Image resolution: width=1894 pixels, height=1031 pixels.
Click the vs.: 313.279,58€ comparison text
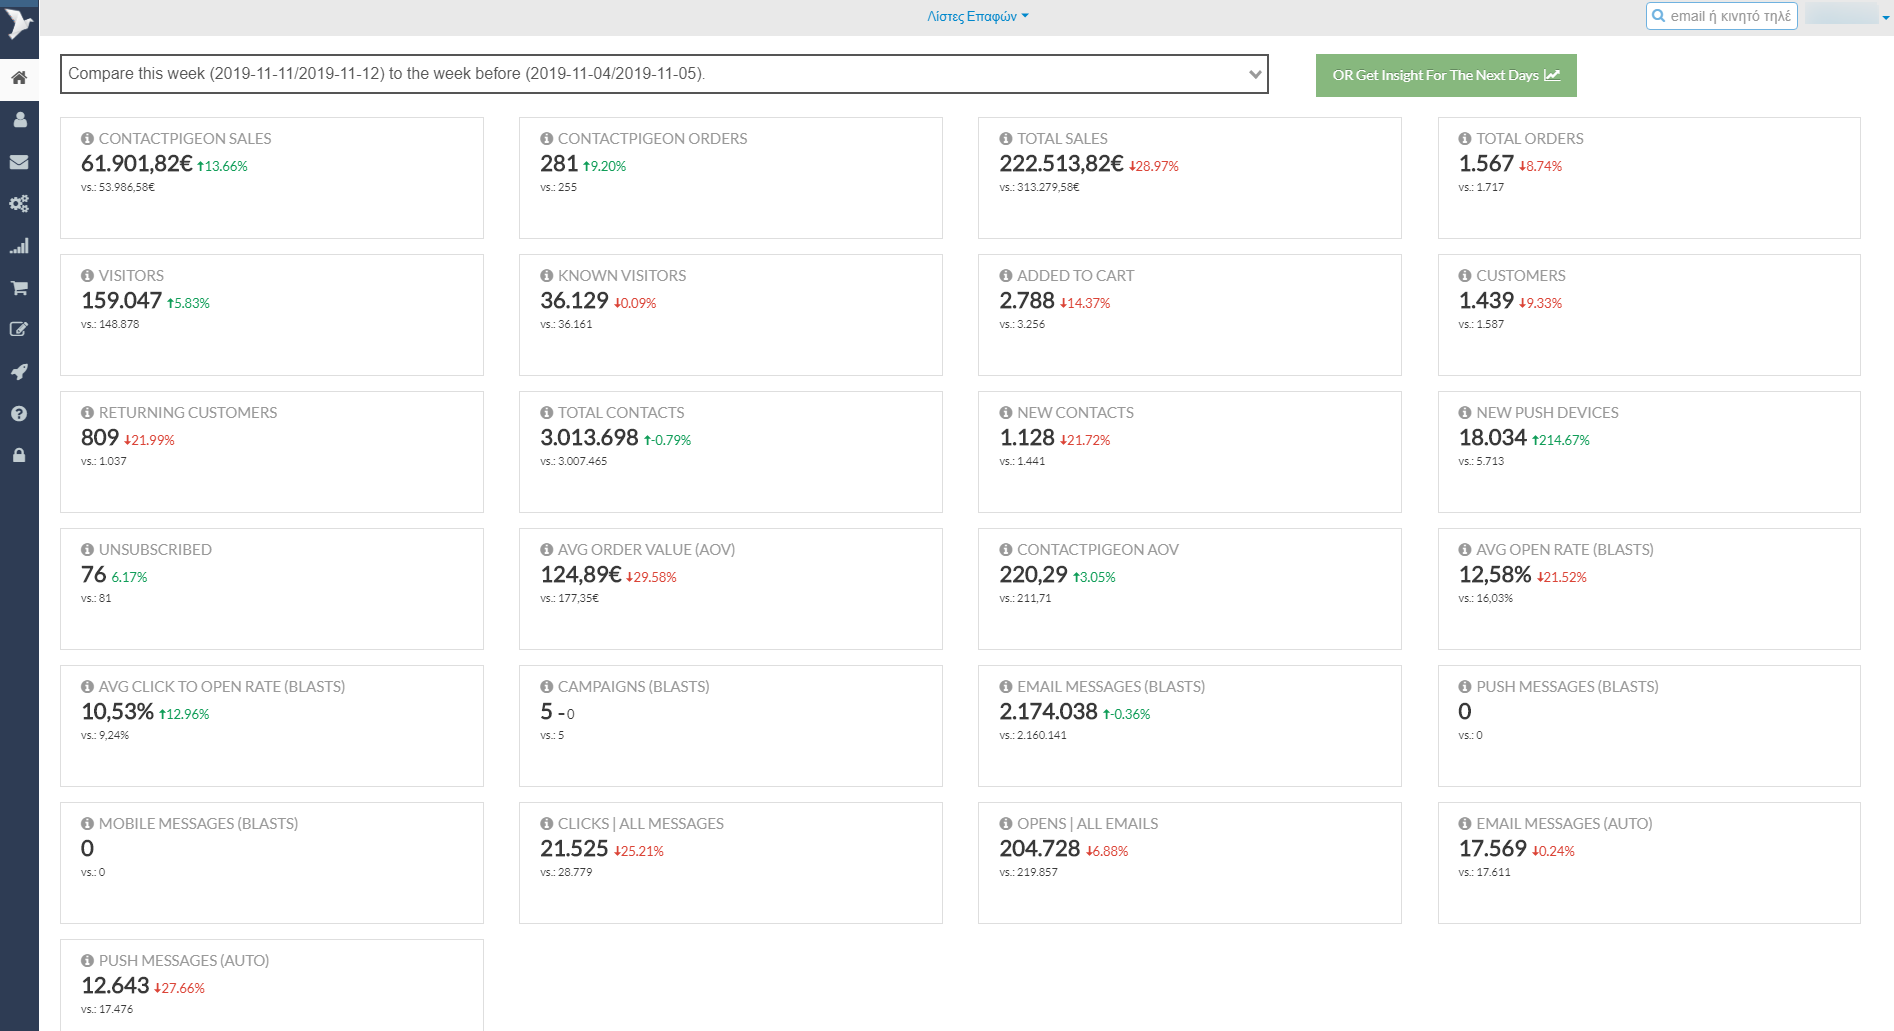click(1039, 187)
